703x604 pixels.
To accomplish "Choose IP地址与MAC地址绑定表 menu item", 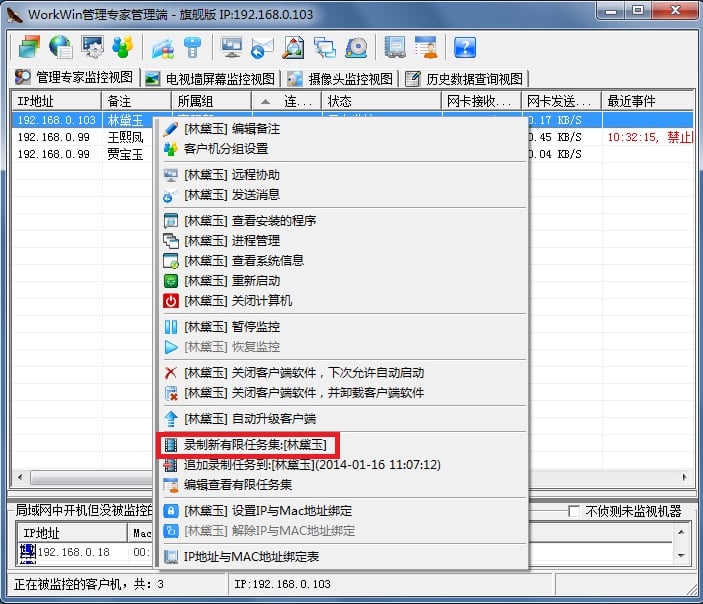I will click(341, 557).
